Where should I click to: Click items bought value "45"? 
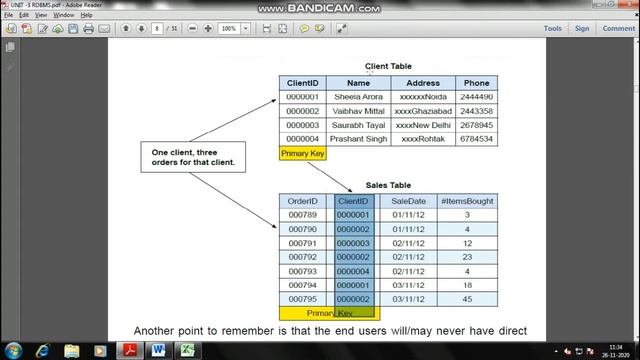(x=467, y=299)
